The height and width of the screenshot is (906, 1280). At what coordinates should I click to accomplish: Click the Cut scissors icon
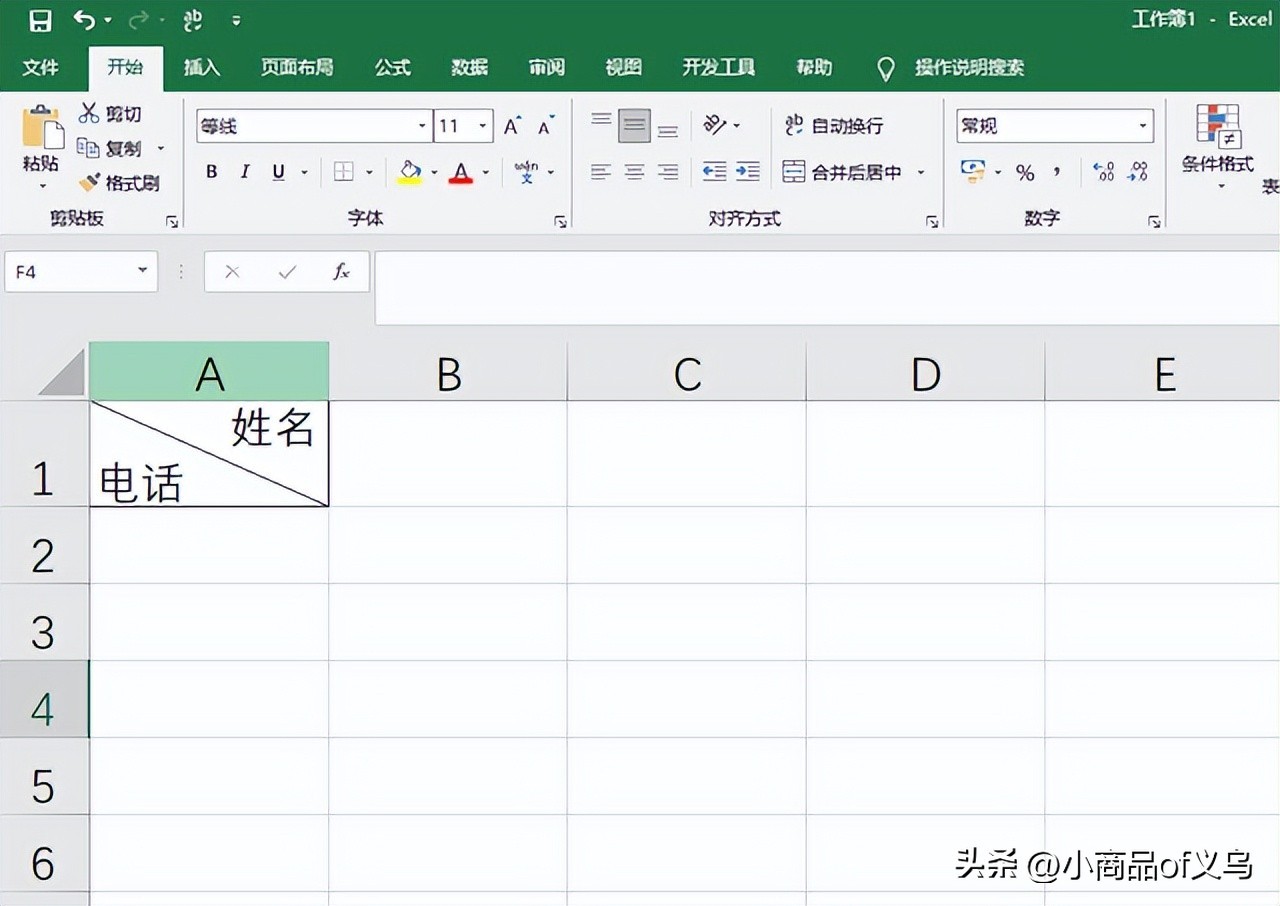(x=90, y=113)
